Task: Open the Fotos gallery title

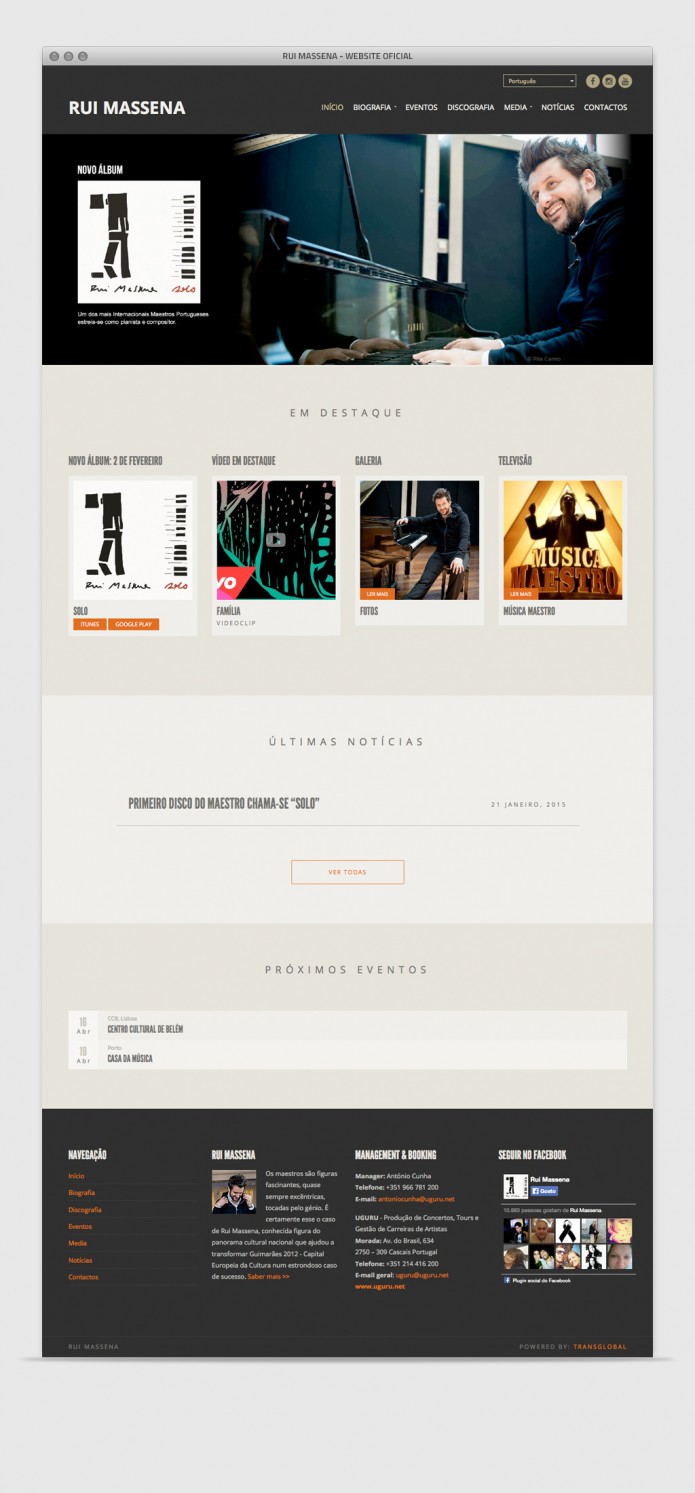Action: click(369, 611)
